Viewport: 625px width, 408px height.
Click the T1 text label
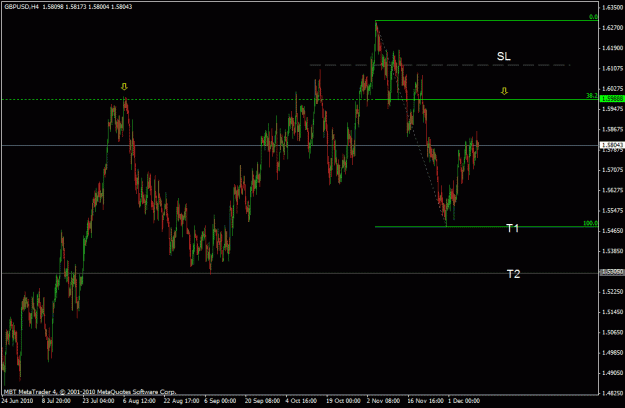coord(512,228)
